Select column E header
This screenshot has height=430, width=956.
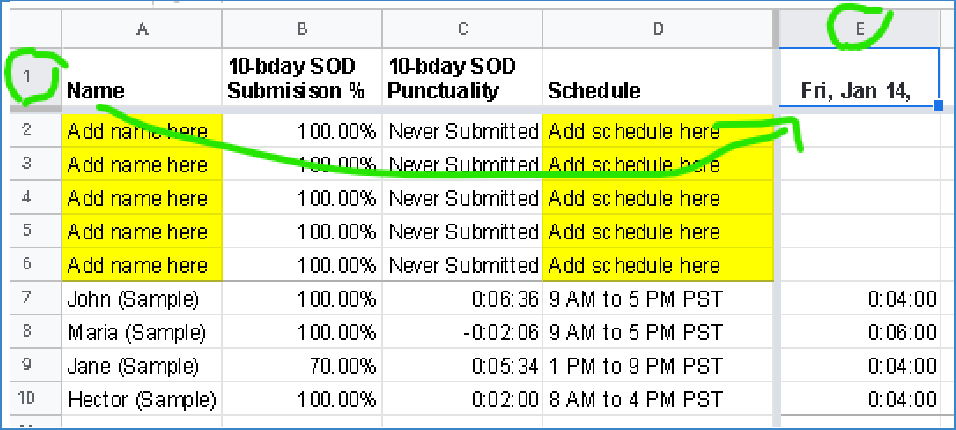(860, 30)
